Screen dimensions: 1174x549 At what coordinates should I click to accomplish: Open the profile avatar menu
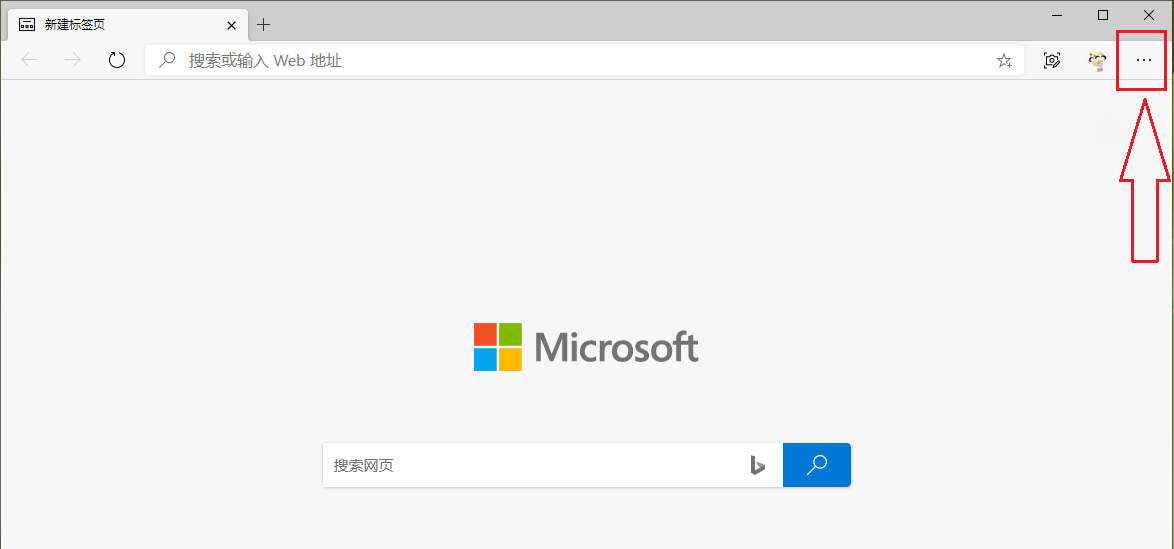click(1097, 60)
